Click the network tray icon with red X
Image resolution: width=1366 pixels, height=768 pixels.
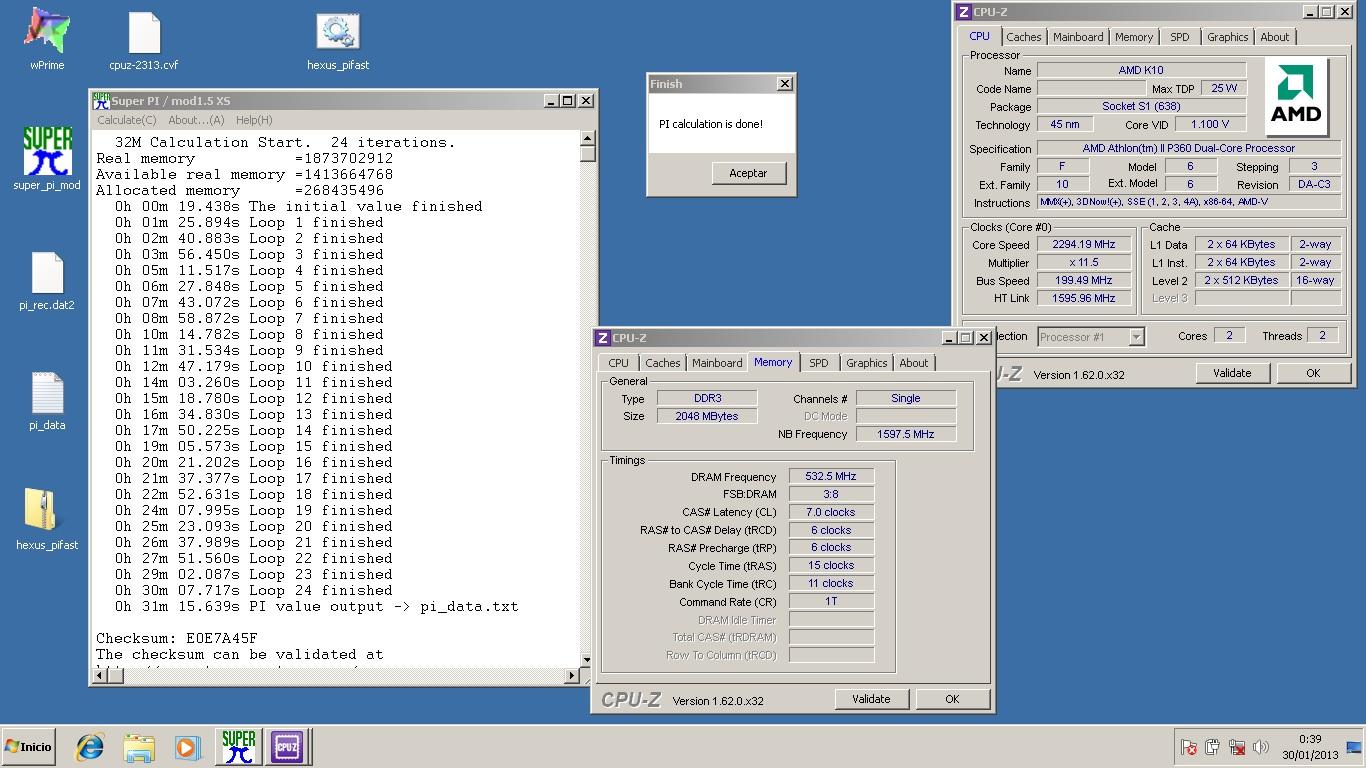click(1237, 747)
